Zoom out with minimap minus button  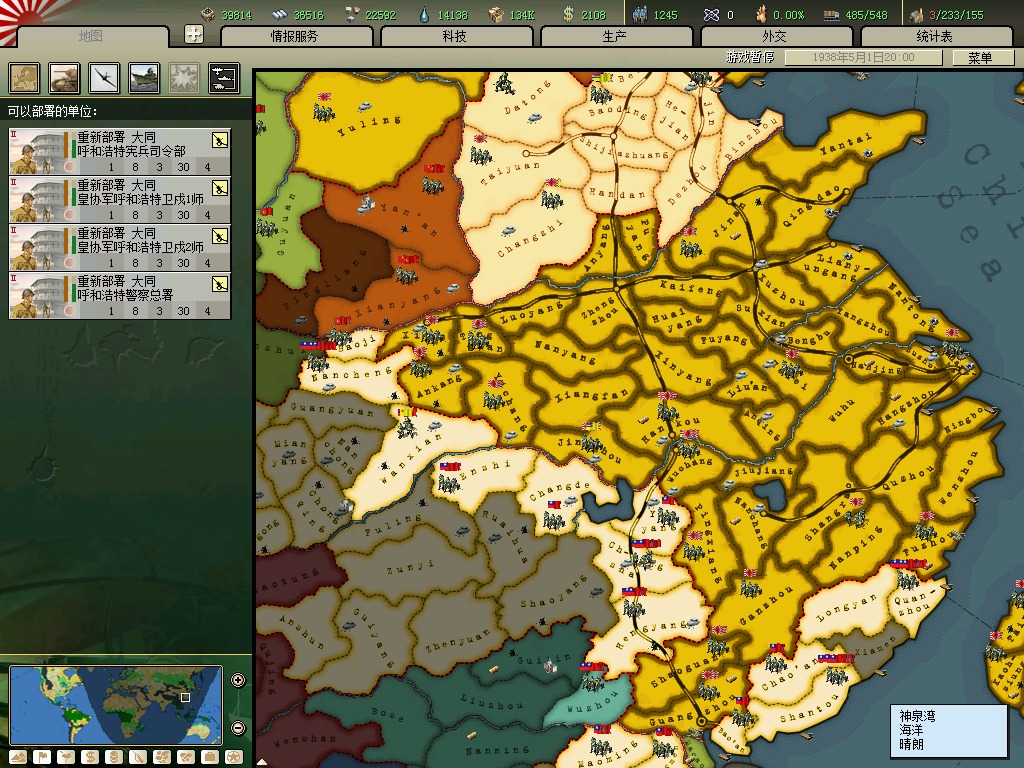(238, 728)
